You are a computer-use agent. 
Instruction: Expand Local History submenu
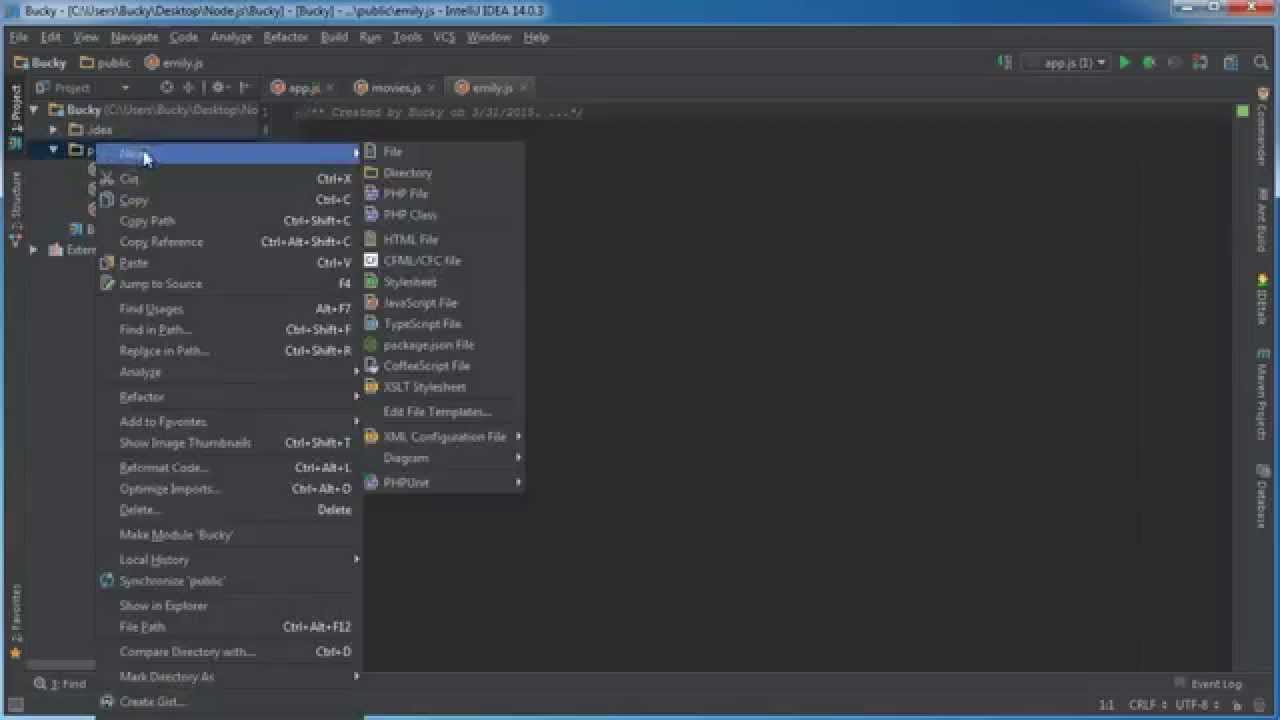pos(228,560)
